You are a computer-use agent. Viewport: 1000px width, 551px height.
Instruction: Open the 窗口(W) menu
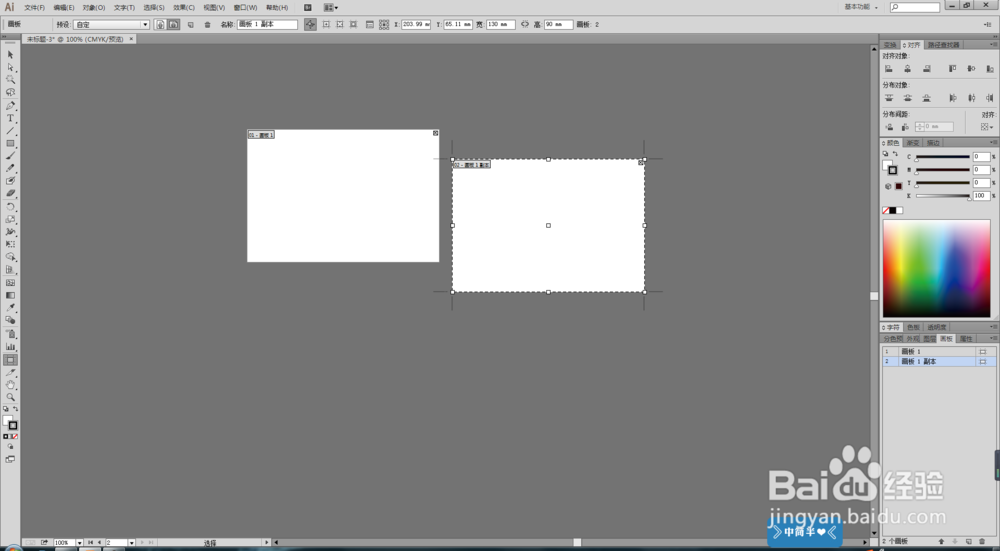click(246, 8)
